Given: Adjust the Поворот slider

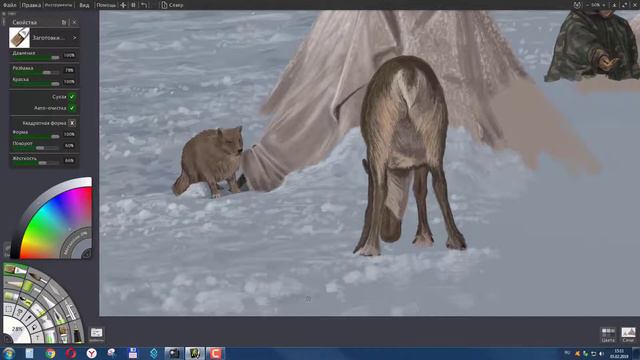Looking at the screenshot, I should 36,148.
